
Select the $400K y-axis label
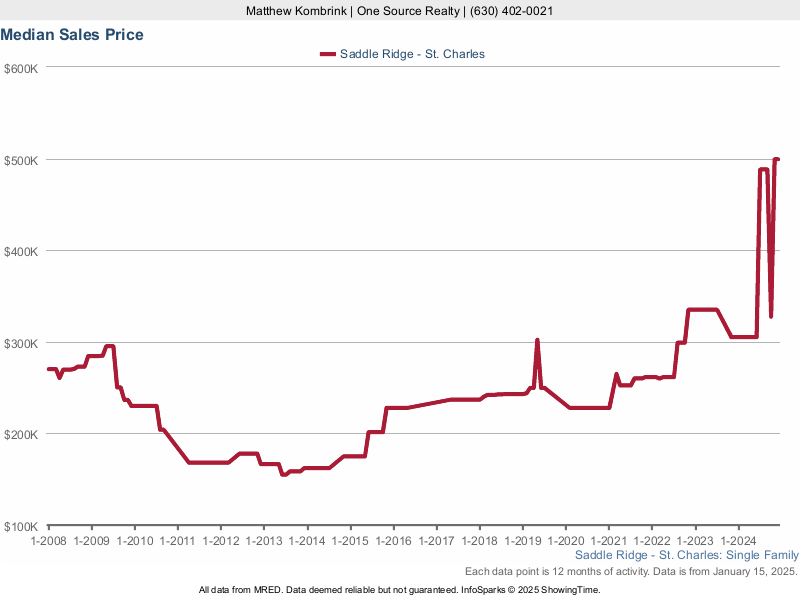coord(21,251)
